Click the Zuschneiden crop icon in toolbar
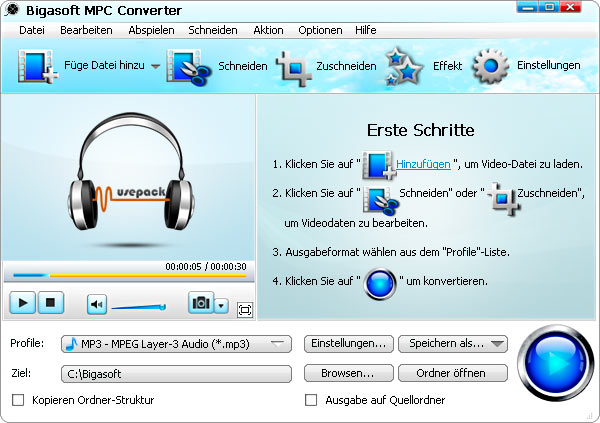The height and width of the screenshot is (423, 600). pyautogui.click(x=294, y=68)
